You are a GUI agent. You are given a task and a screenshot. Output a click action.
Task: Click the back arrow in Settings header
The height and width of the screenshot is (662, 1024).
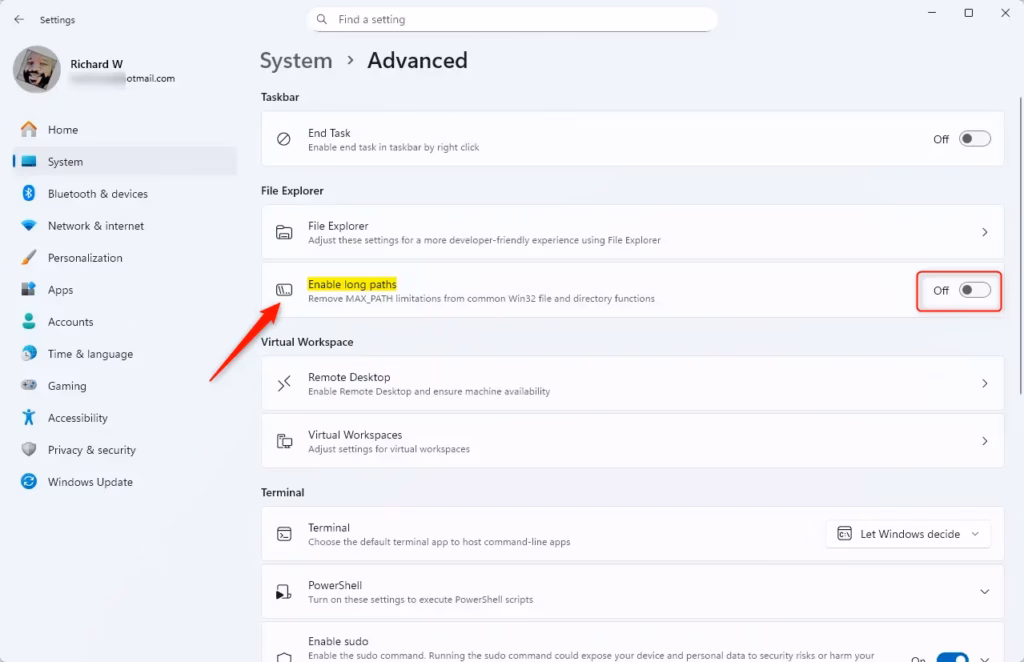pyautogui.click(x=19, y=20)
